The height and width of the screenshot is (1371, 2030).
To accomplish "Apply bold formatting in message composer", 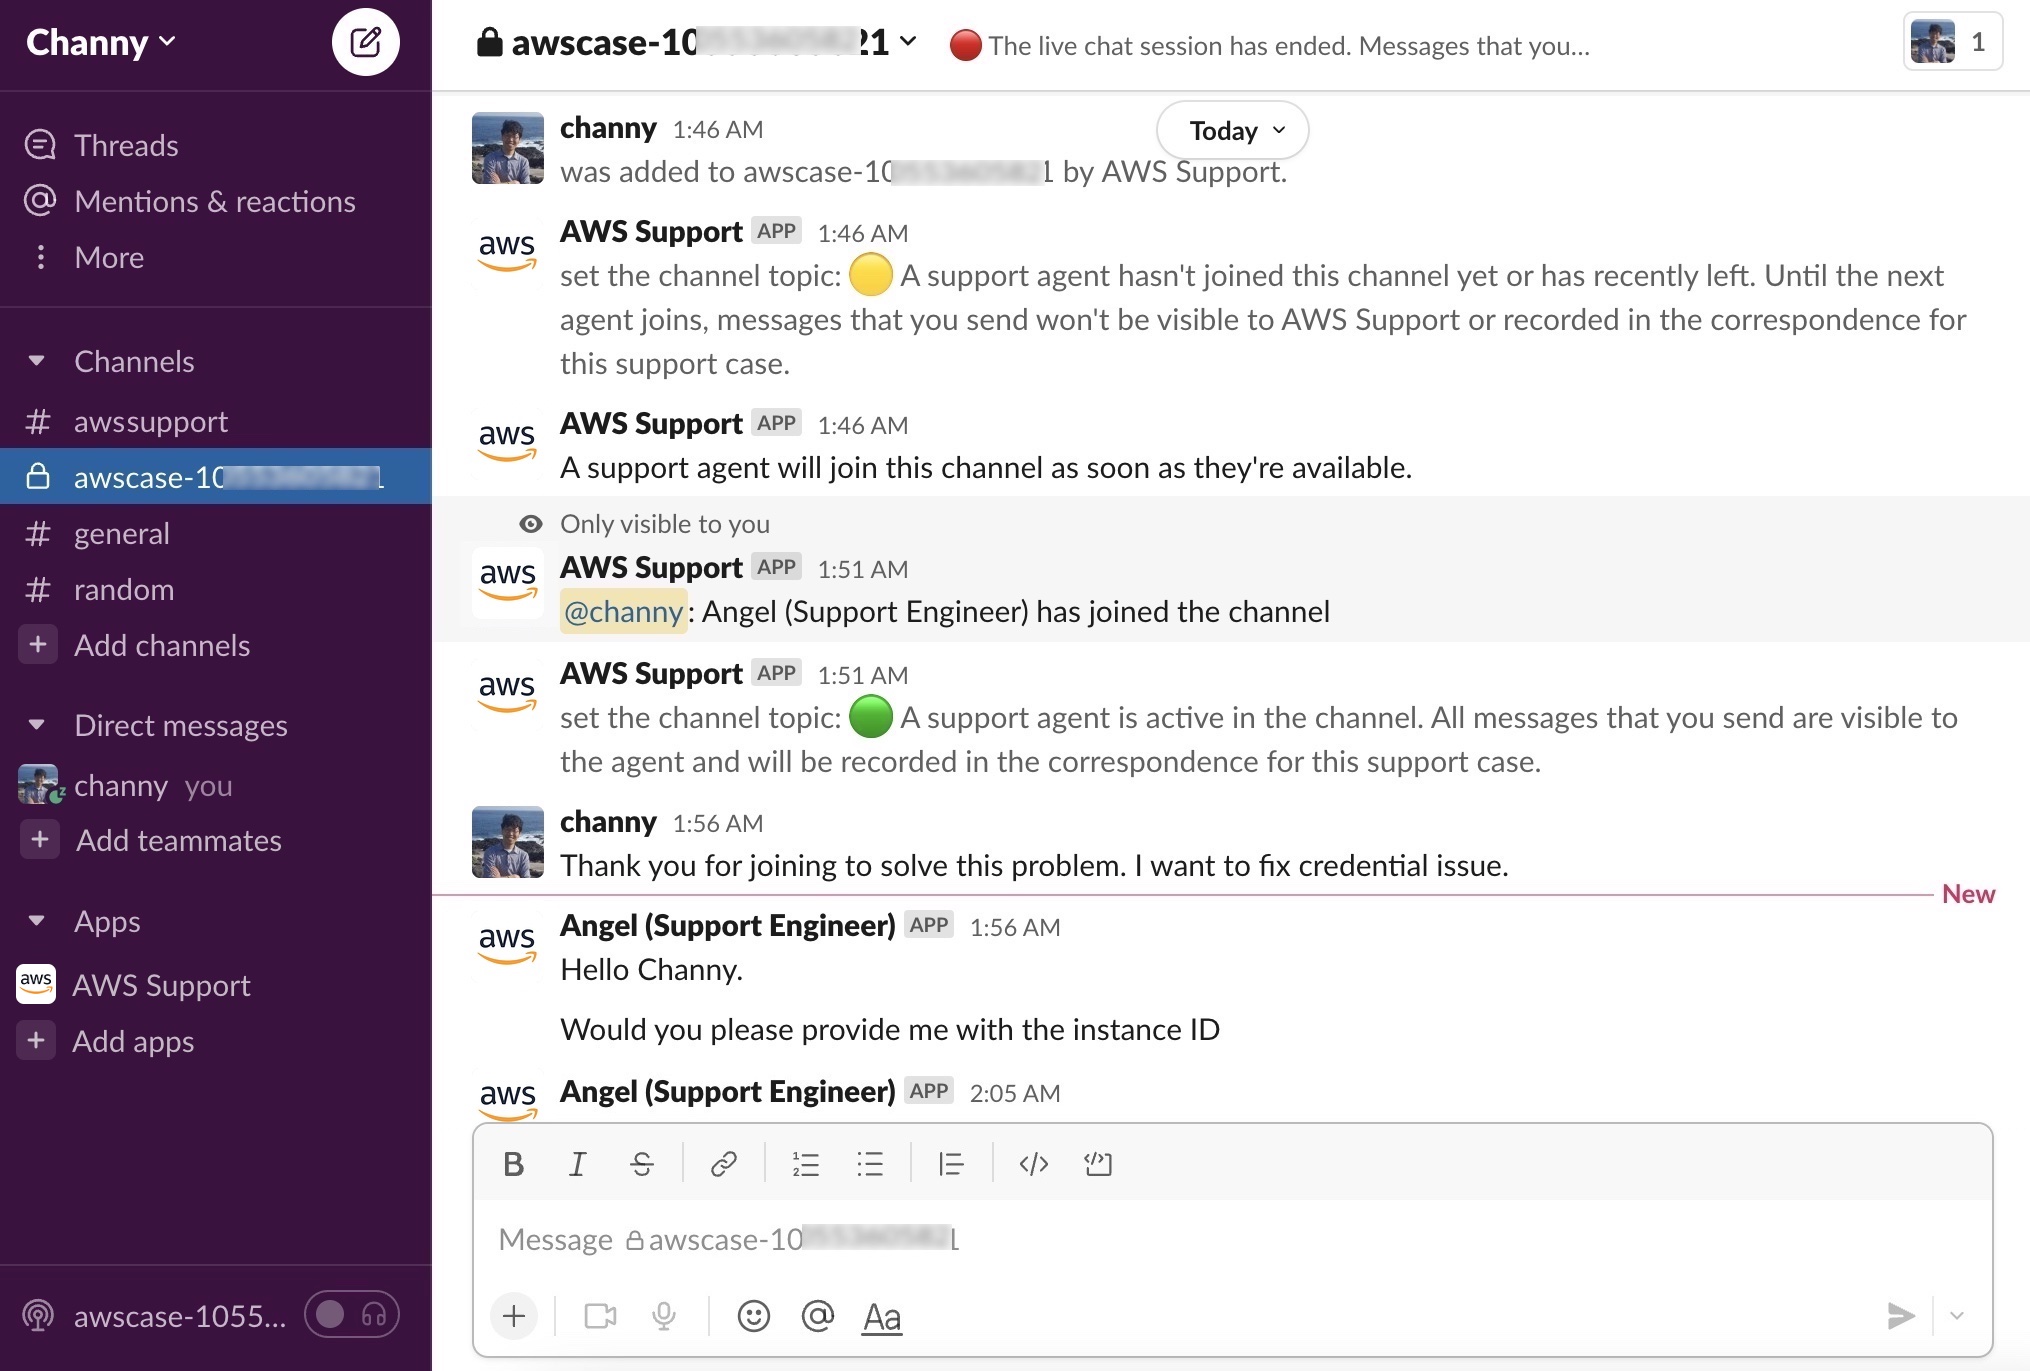I will click(x=513, y=1164).
